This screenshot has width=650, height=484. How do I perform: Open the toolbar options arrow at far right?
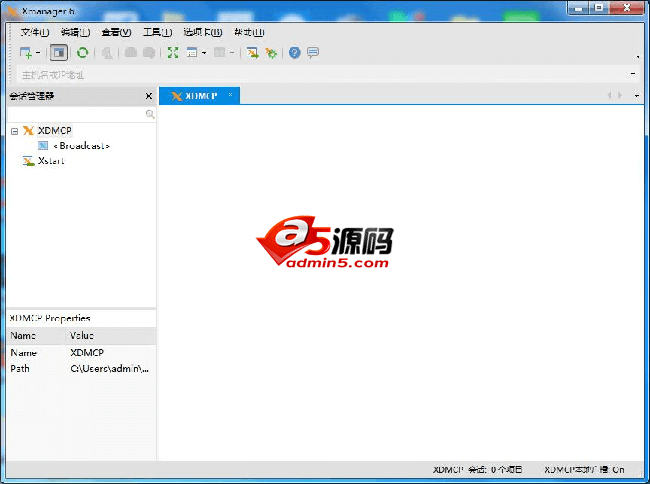(638, 57)
